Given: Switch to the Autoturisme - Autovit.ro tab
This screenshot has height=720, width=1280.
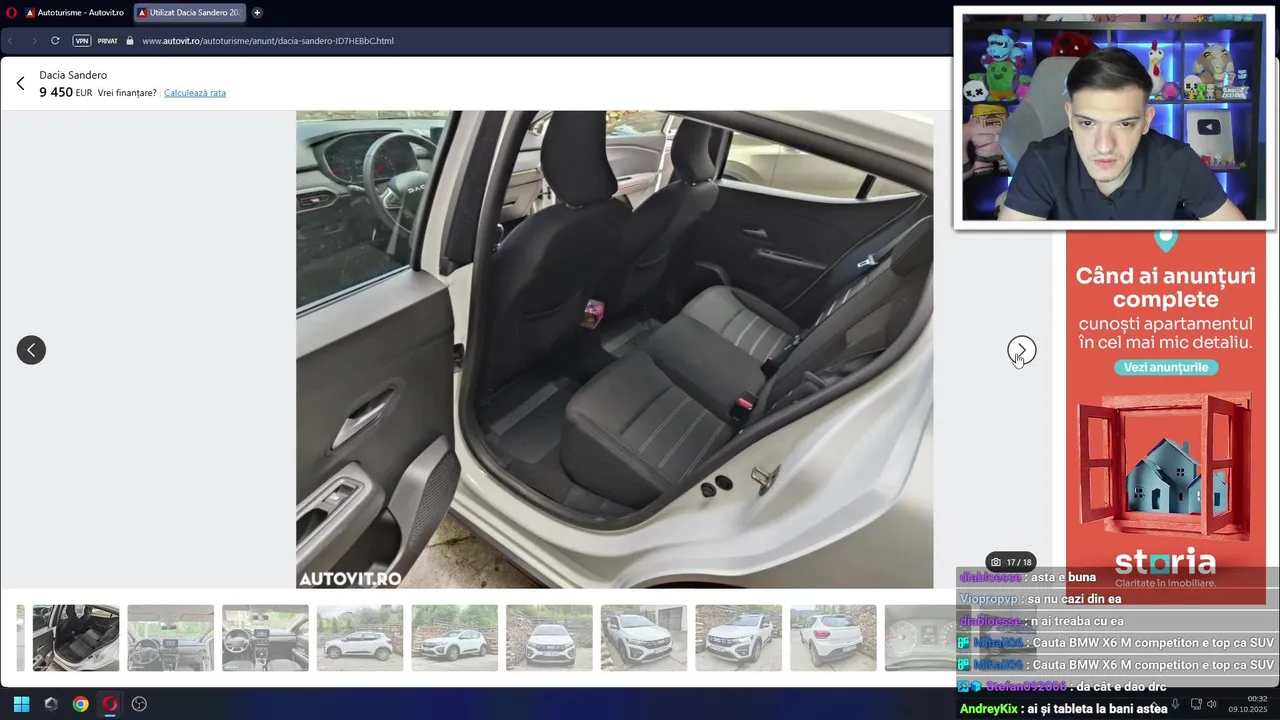Looking at the screenshot, I should pos(75,13).
